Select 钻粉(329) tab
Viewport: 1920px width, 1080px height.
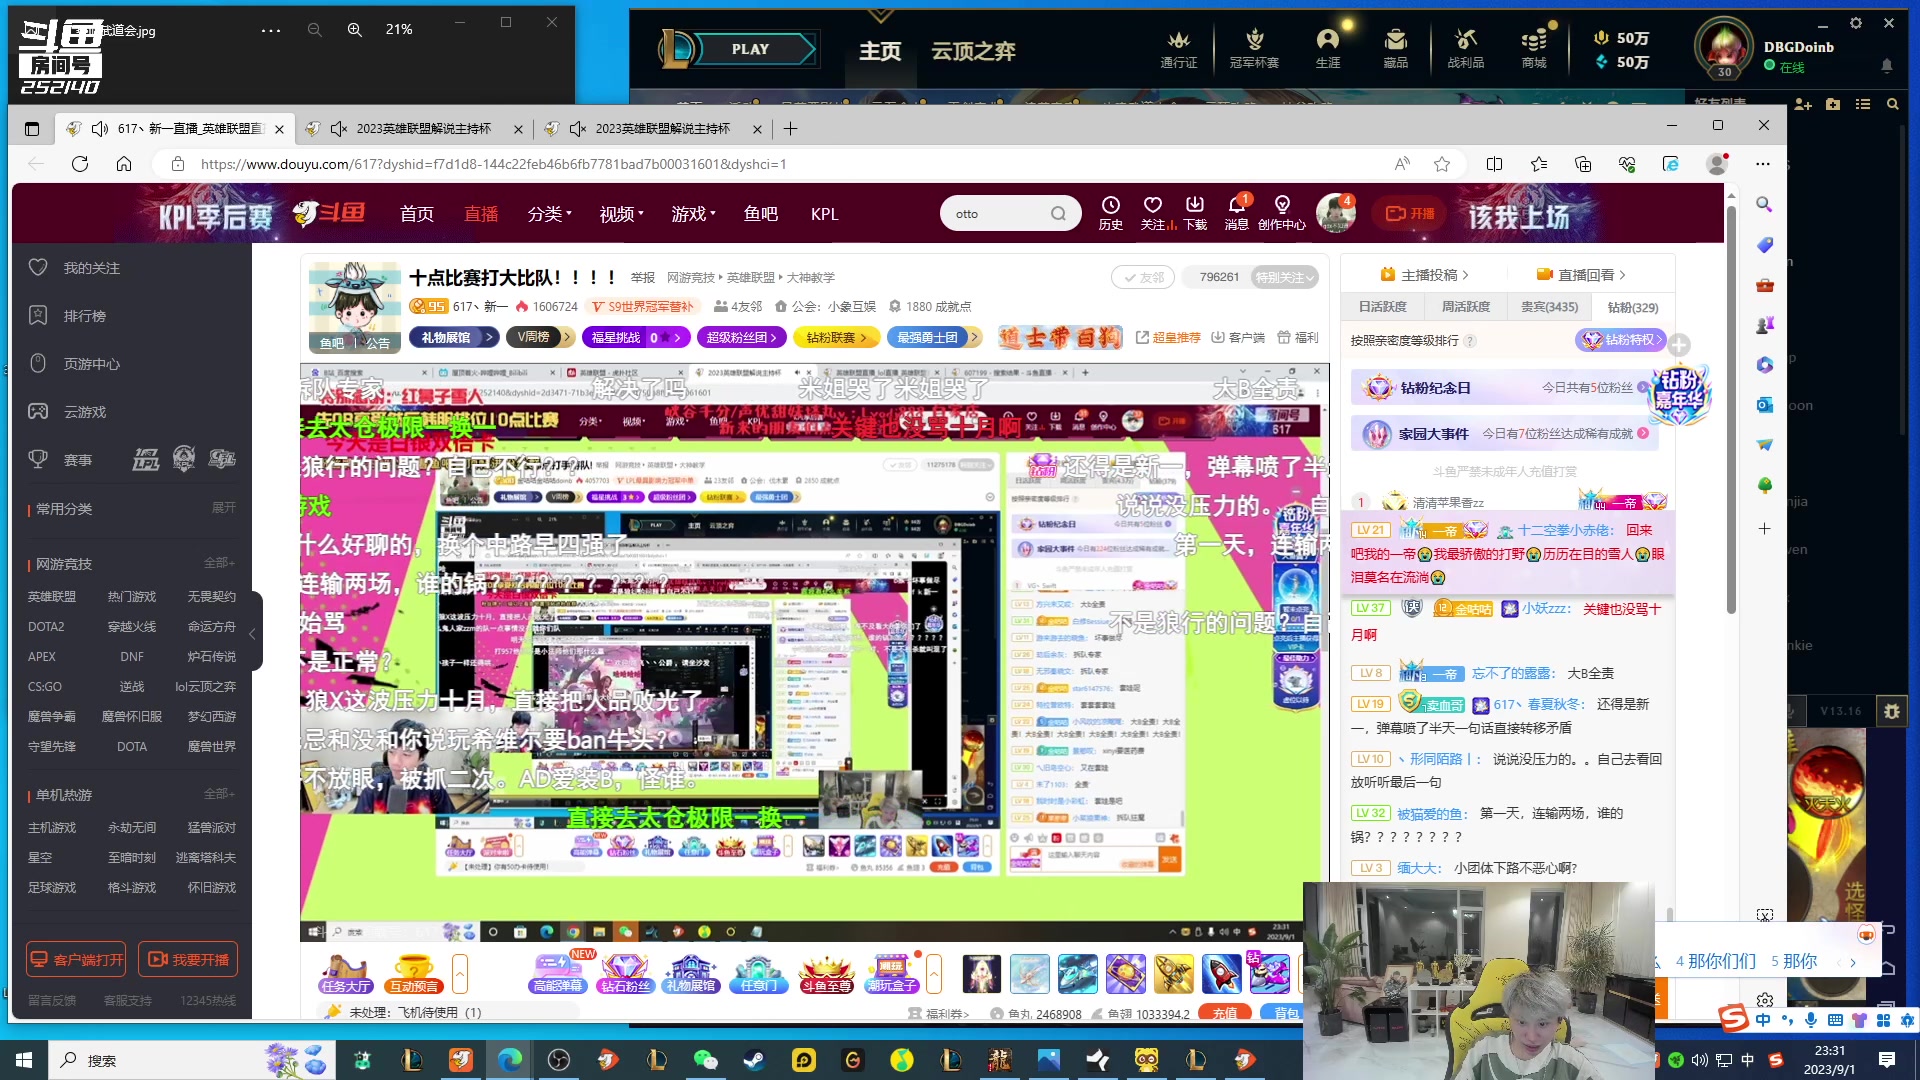click(1632, 307)
